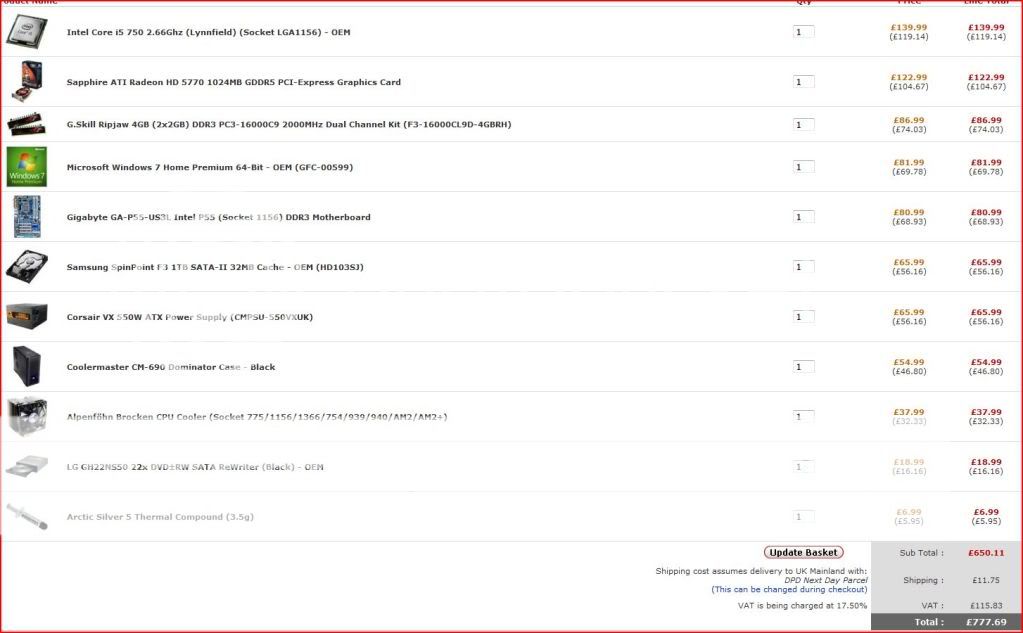Click the Coolermaster CM-690 case image
1023x633 pixels.
pyautogui.click(x=26, y=366)
